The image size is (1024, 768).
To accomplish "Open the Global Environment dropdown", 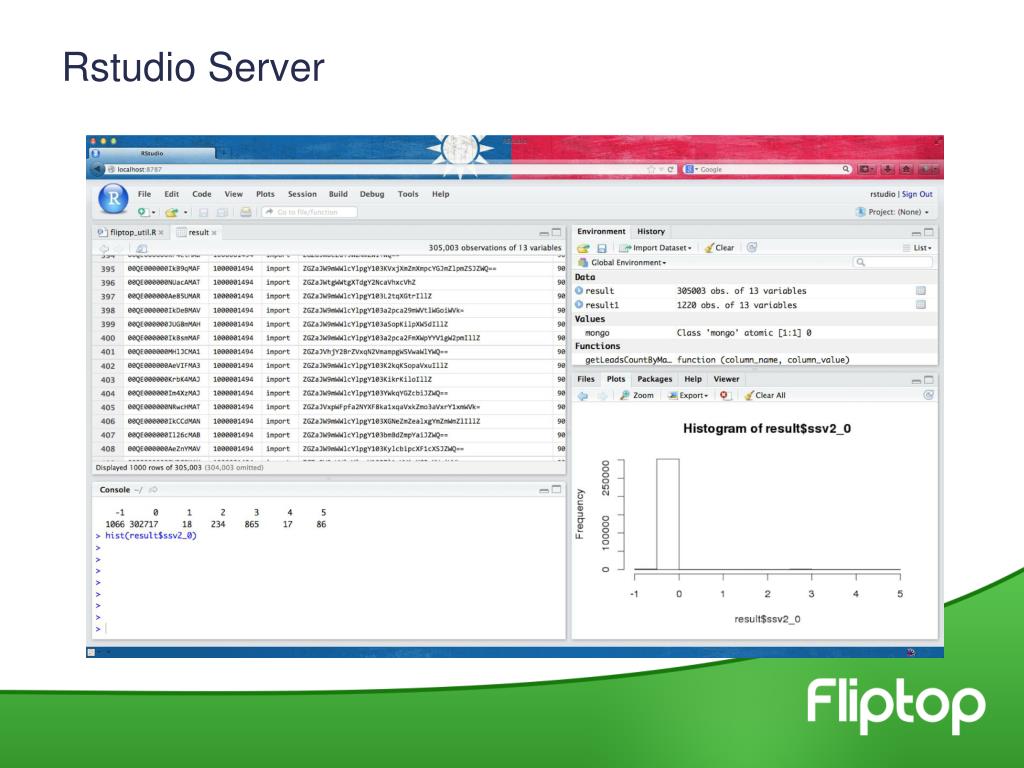I will click(622, 263).
